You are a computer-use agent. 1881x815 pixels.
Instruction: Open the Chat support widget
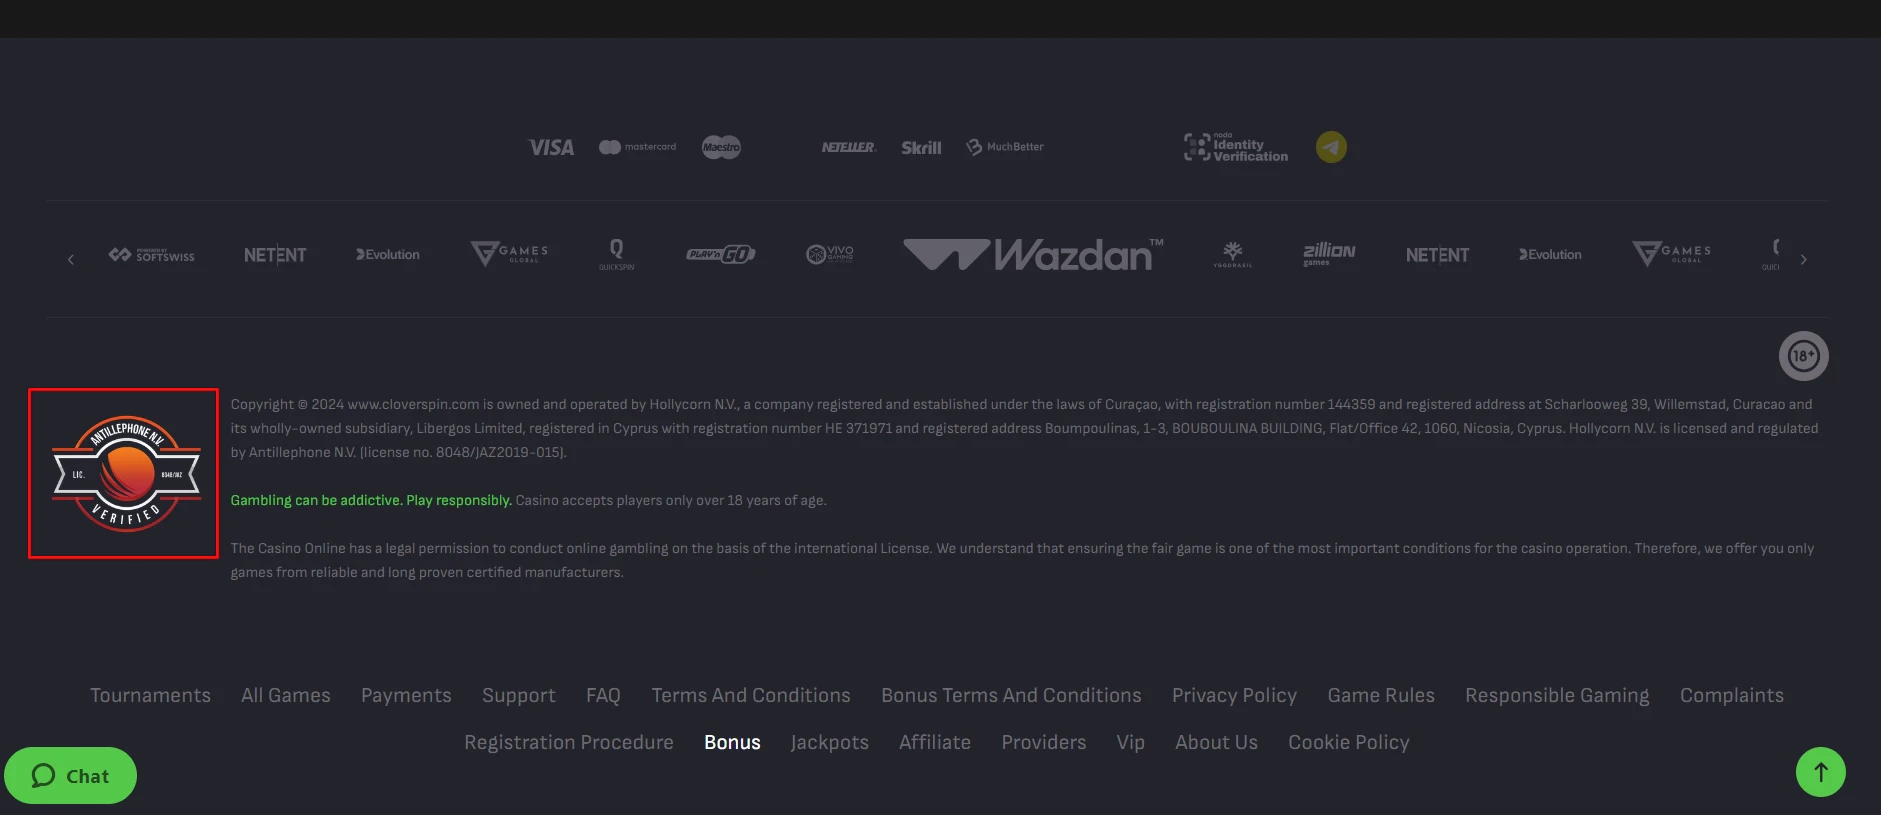(x=70, y=776)
